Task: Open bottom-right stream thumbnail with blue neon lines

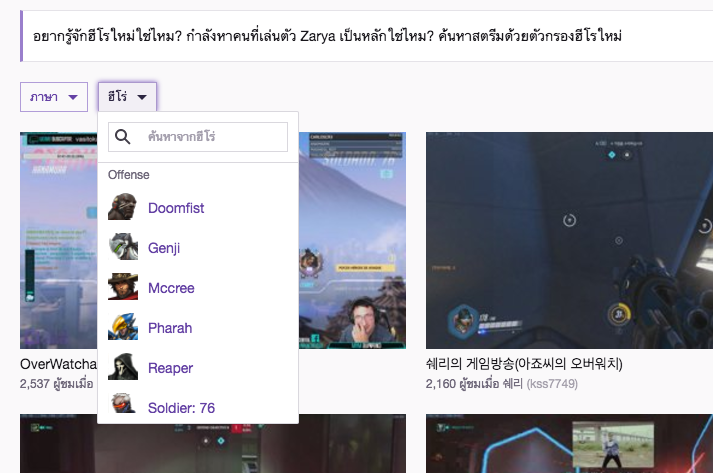Action: coord(569,443)
